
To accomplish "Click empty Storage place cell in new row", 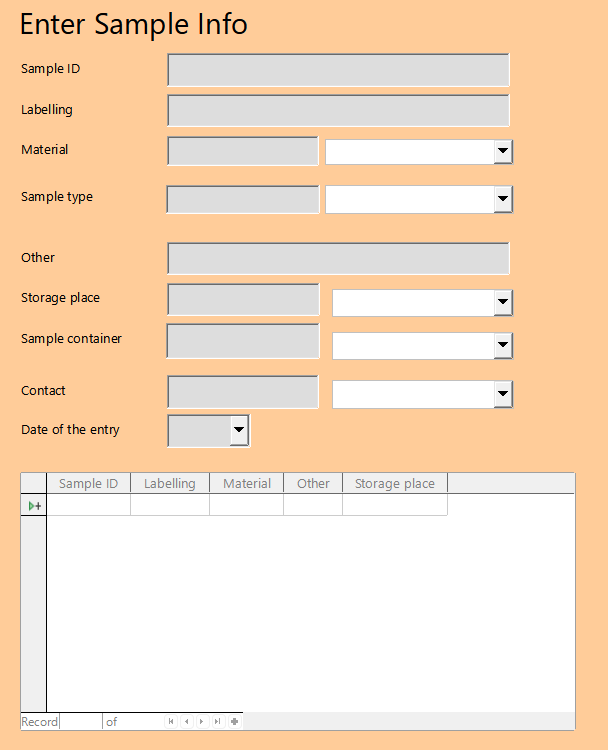I will click(x=395, y=505).
